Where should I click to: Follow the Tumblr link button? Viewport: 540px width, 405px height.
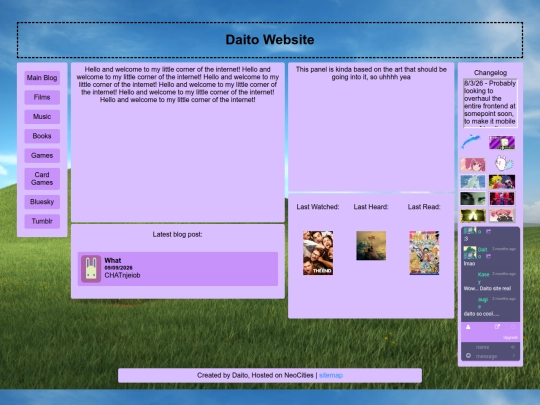(42, 221)
